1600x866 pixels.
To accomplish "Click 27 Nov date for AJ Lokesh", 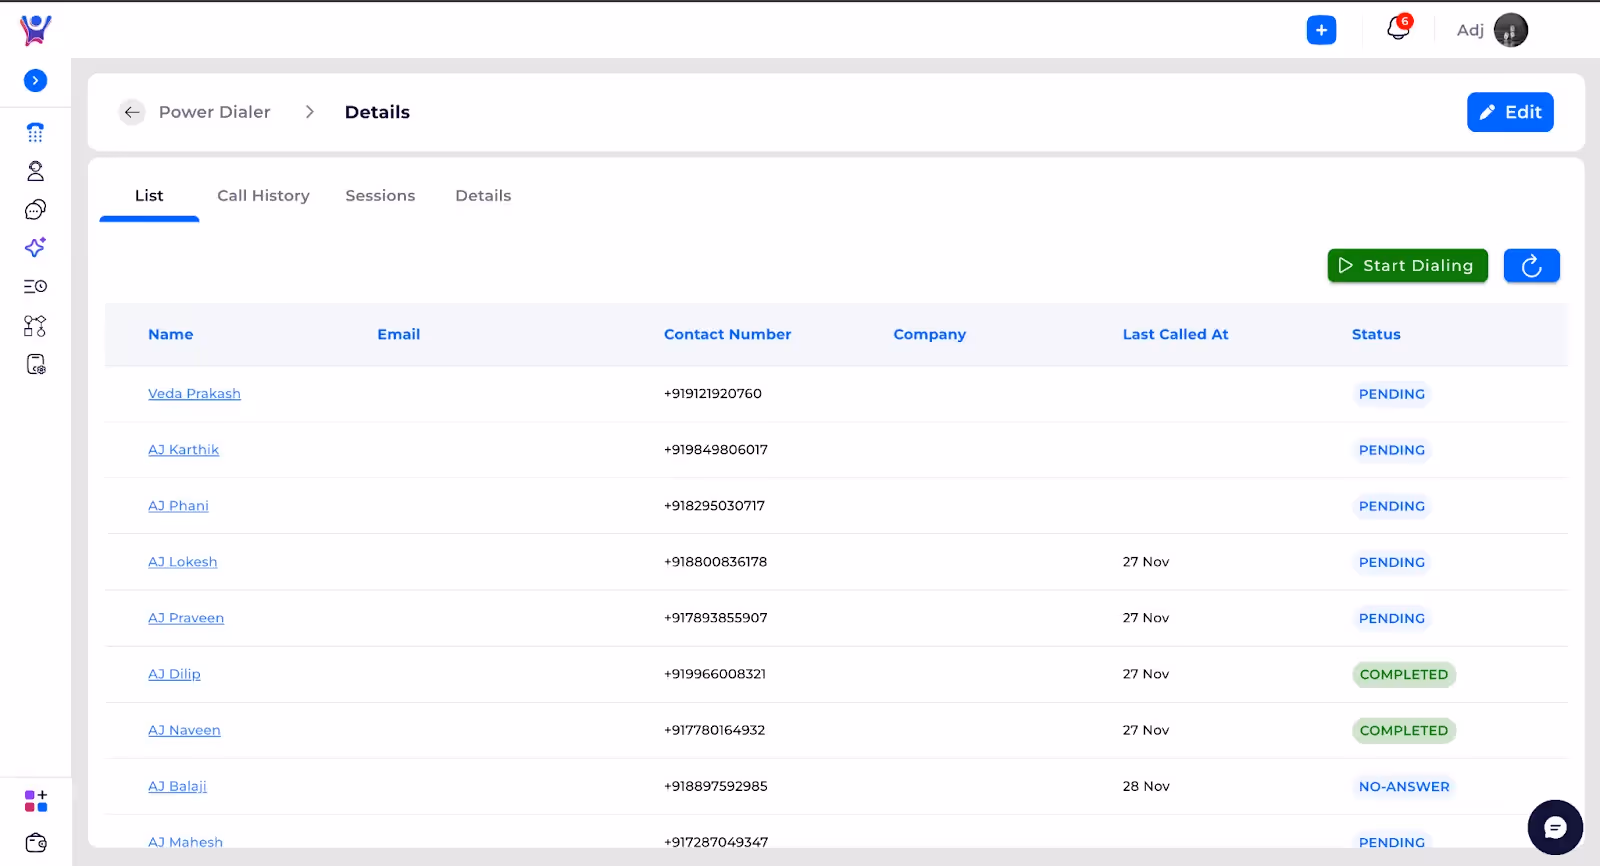I will (x=1146, y=562).
